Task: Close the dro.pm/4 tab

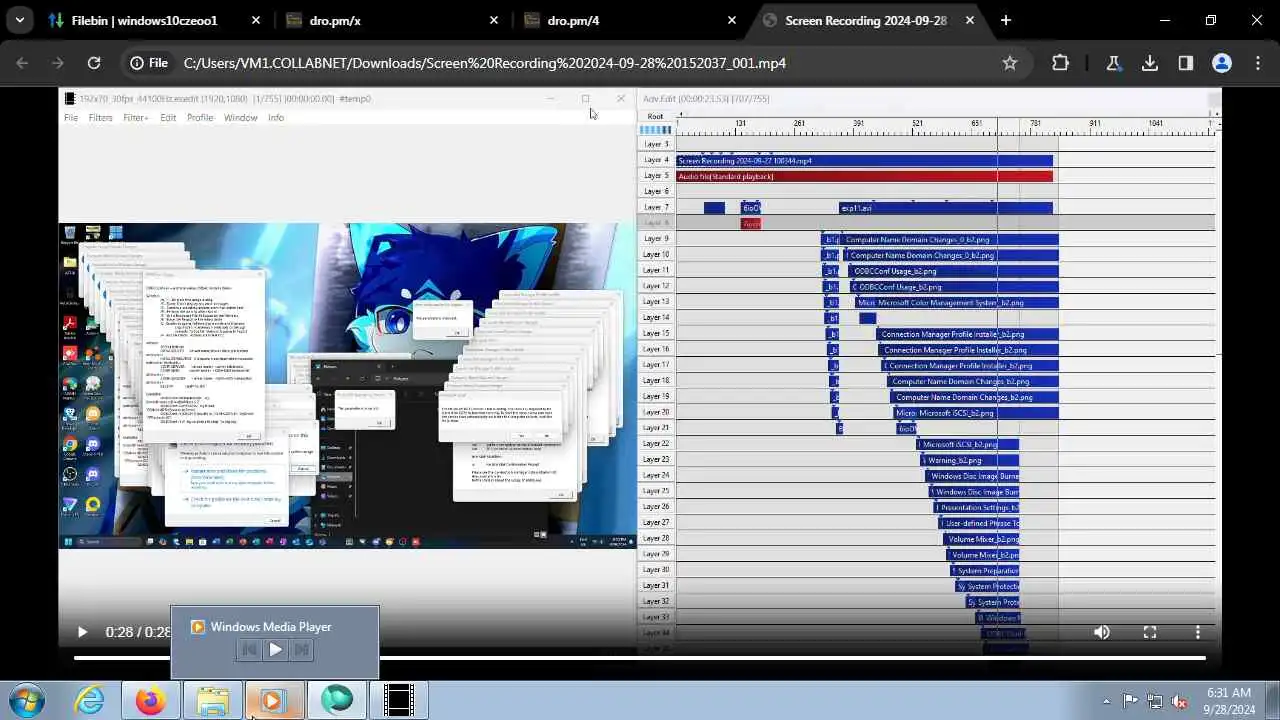Action: pos(732,20)
